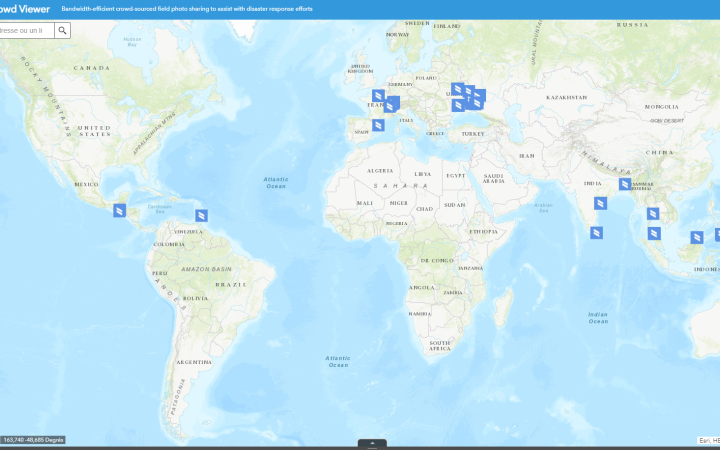Open the photo marker in Central America
Viewport: 720px width, 450px height.
pyautogui.click(x=119, y=211)
